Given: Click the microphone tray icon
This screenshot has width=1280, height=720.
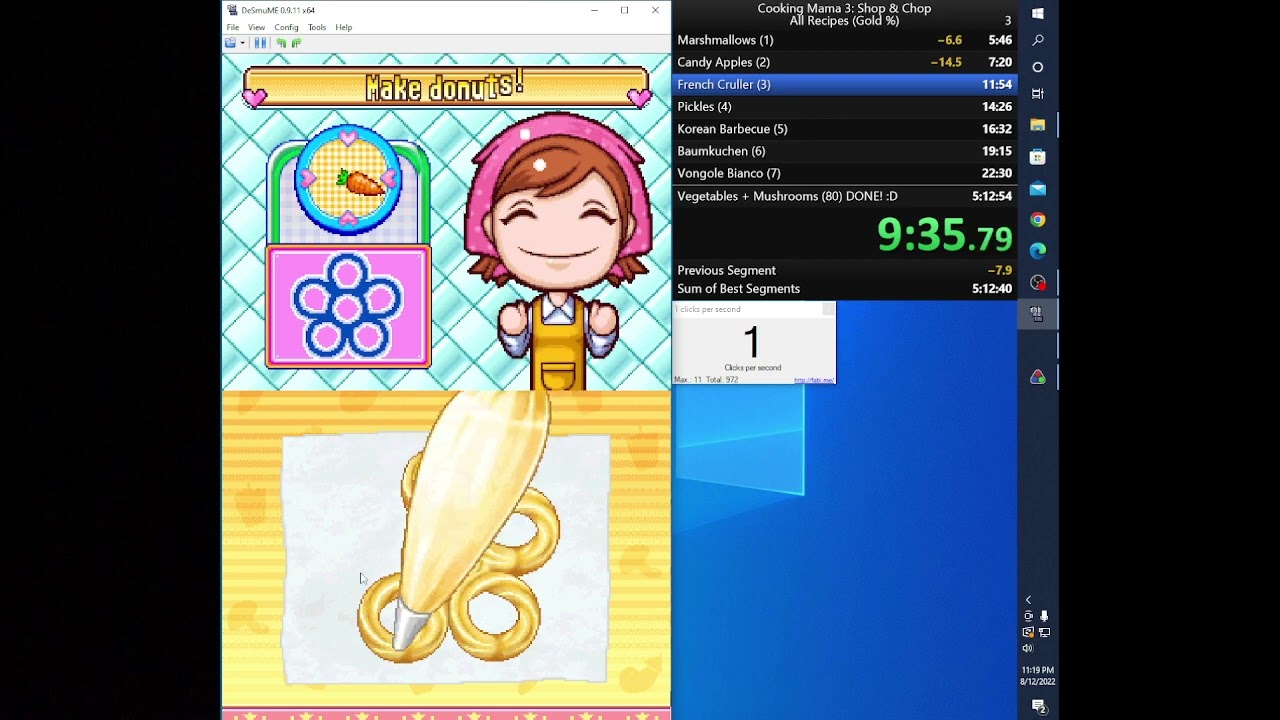Looking at the screenshot, I should point(1044,617).
